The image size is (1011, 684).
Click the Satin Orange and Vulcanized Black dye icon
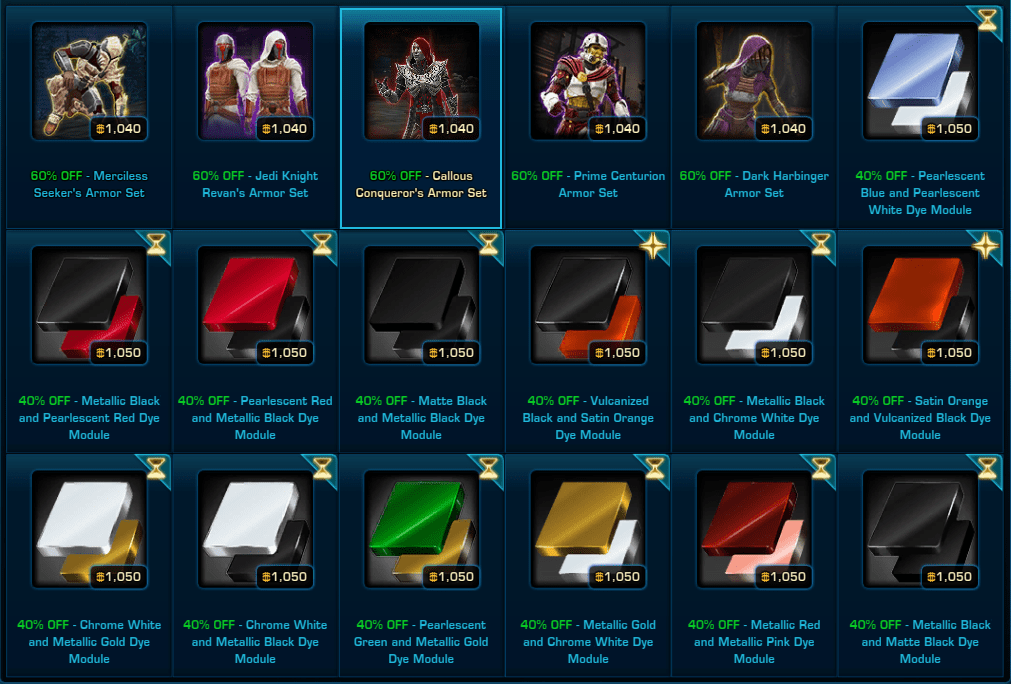coord(920,306)
